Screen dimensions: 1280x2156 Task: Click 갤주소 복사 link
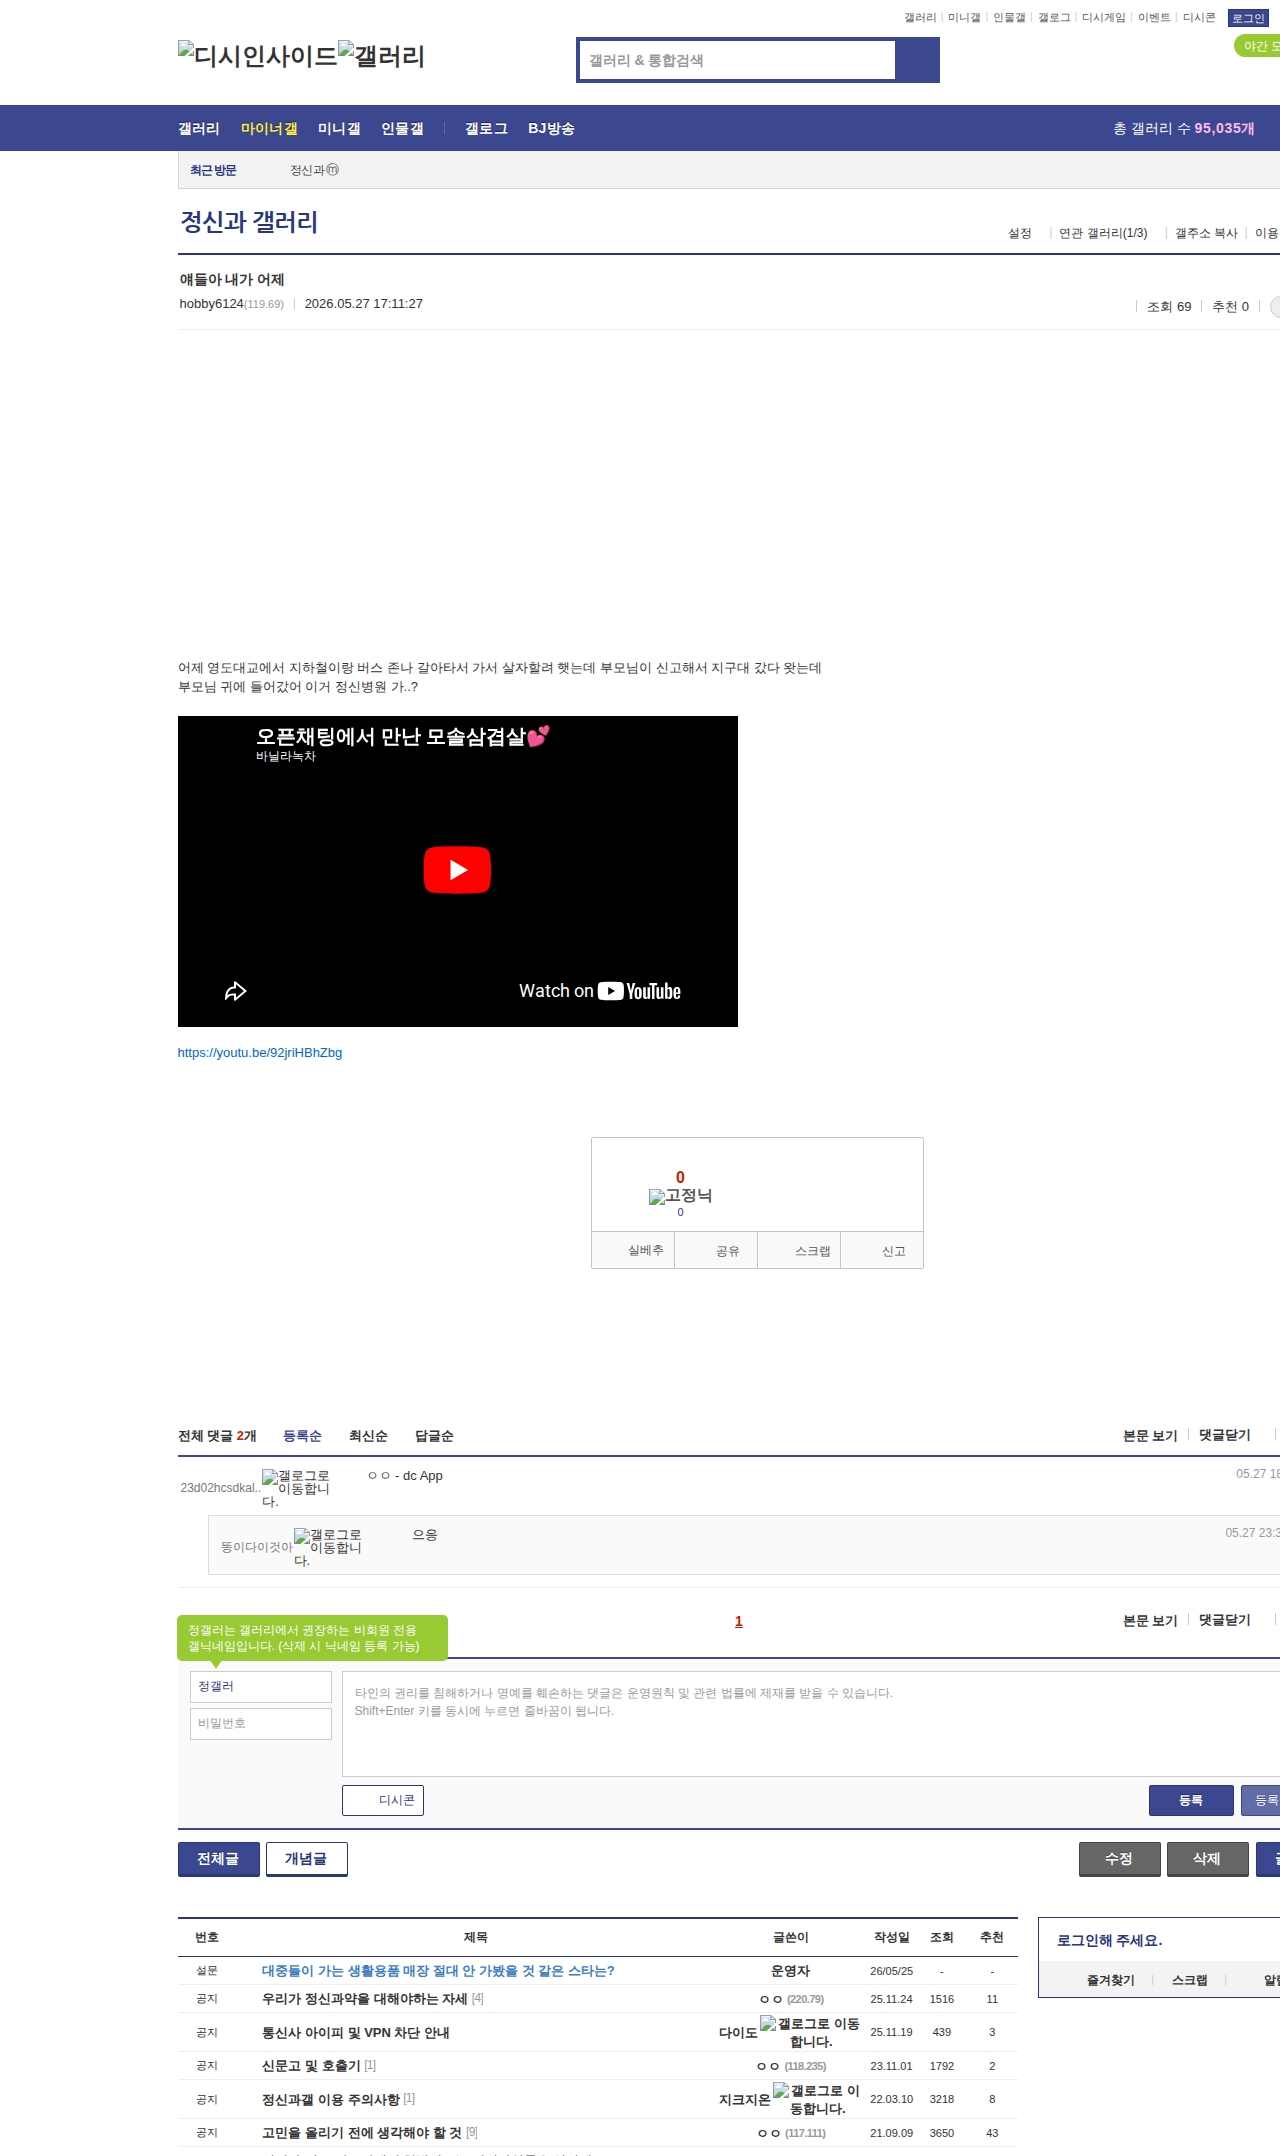coord(1206,233)
